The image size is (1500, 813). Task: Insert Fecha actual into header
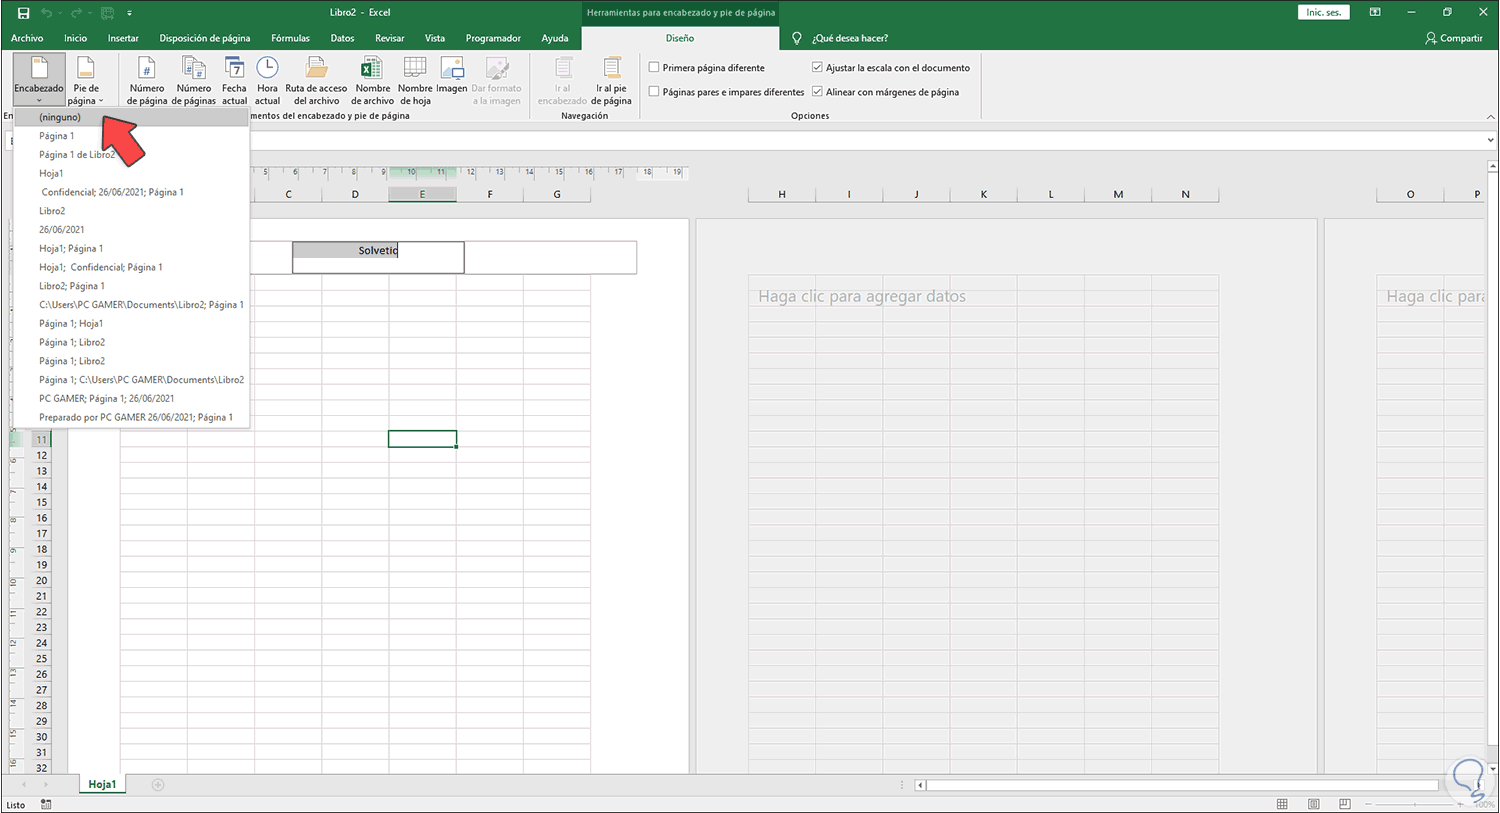(x=234, y=79)
